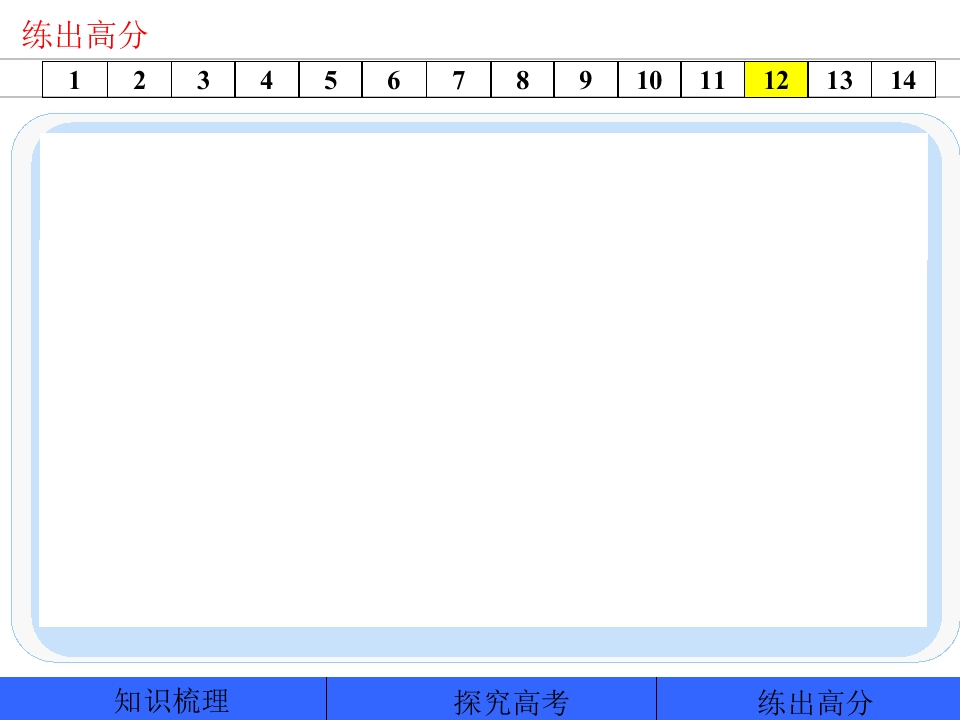Jump to question 1 in the number bar

75,80
